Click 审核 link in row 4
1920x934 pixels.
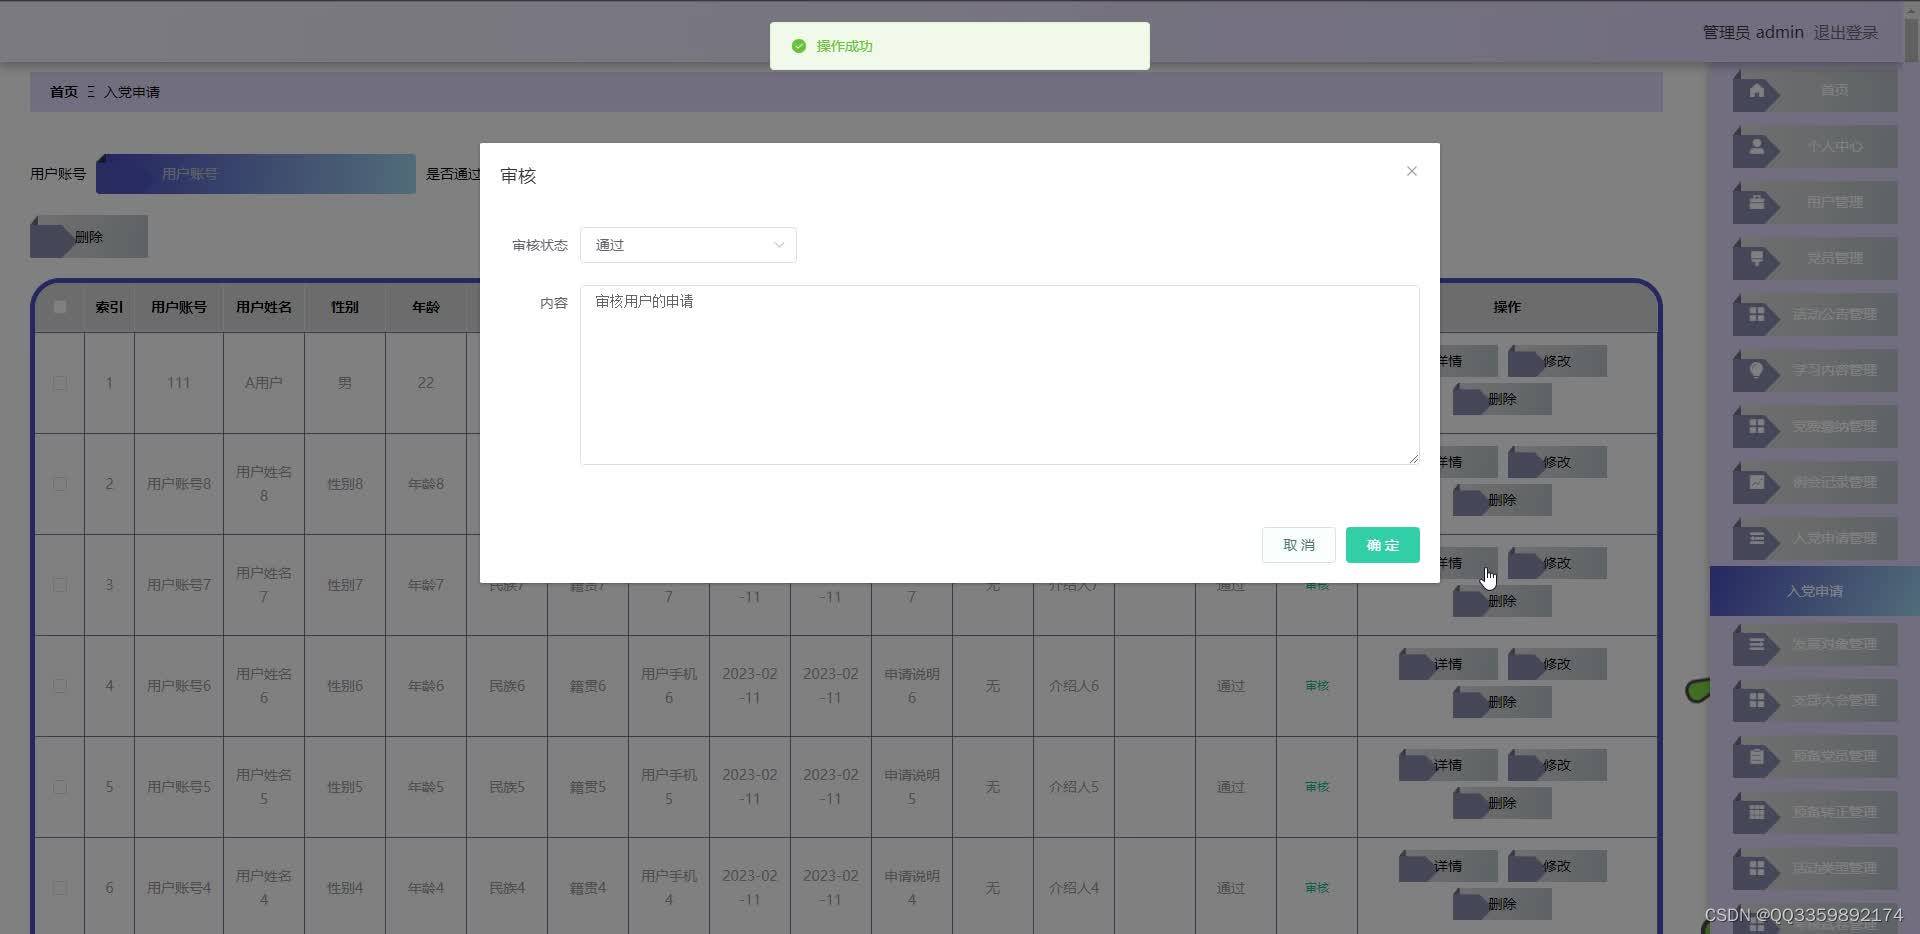point(1317,686)
